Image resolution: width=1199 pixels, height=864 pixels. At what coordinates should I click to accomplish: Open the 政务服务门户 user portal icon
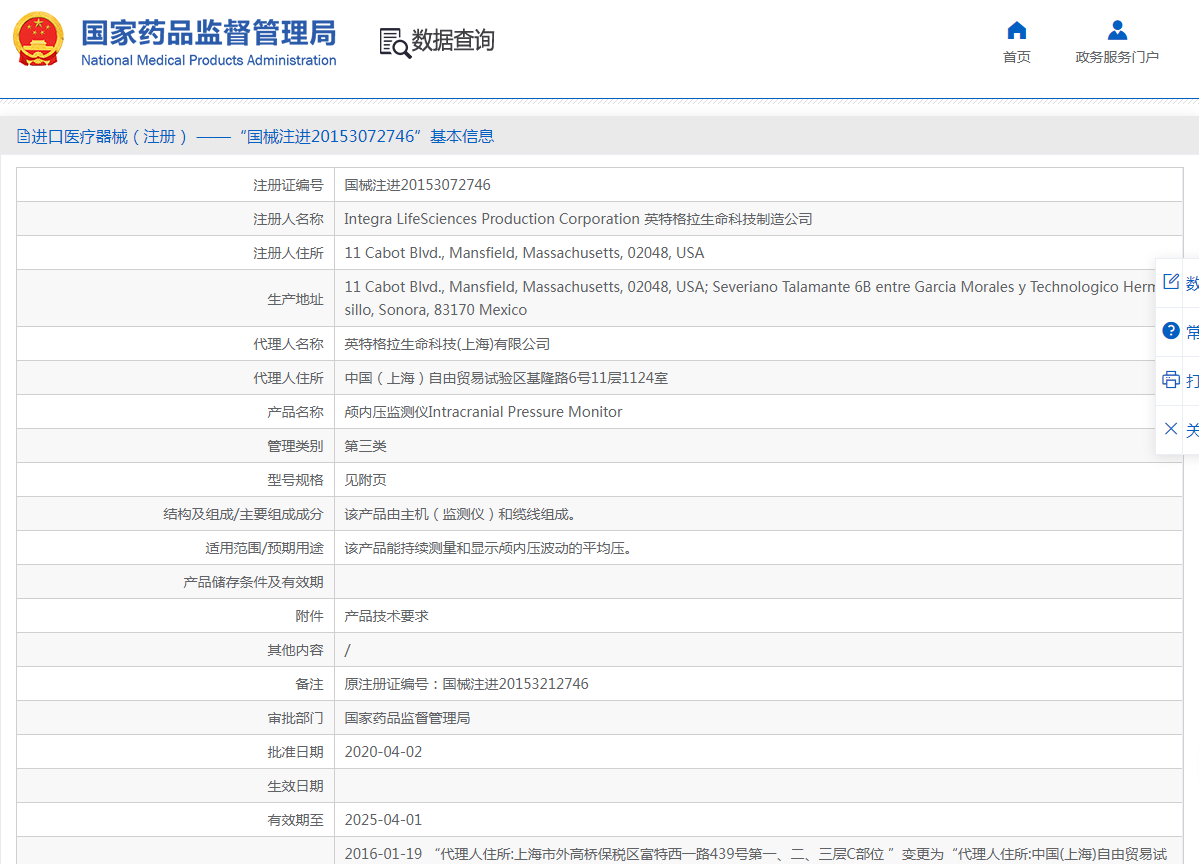tap(1117, 31)
